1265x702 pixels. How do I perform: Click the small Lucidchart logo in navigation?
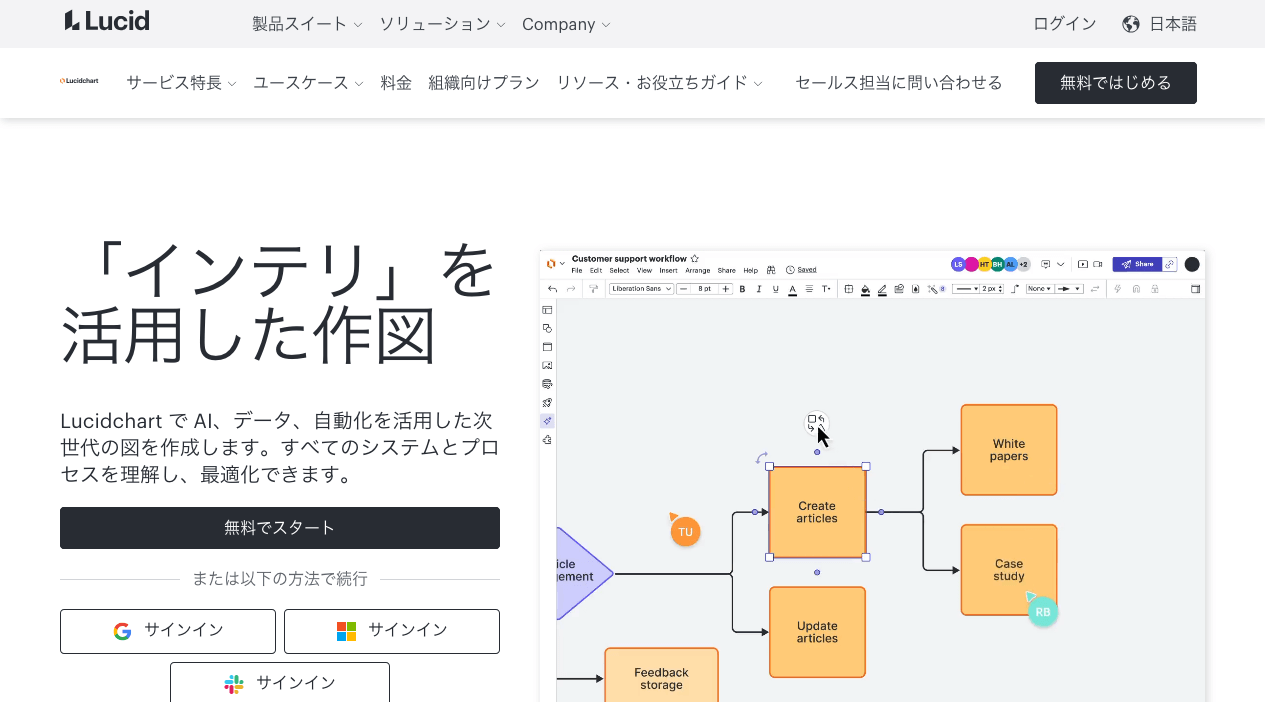coord(79,81)
